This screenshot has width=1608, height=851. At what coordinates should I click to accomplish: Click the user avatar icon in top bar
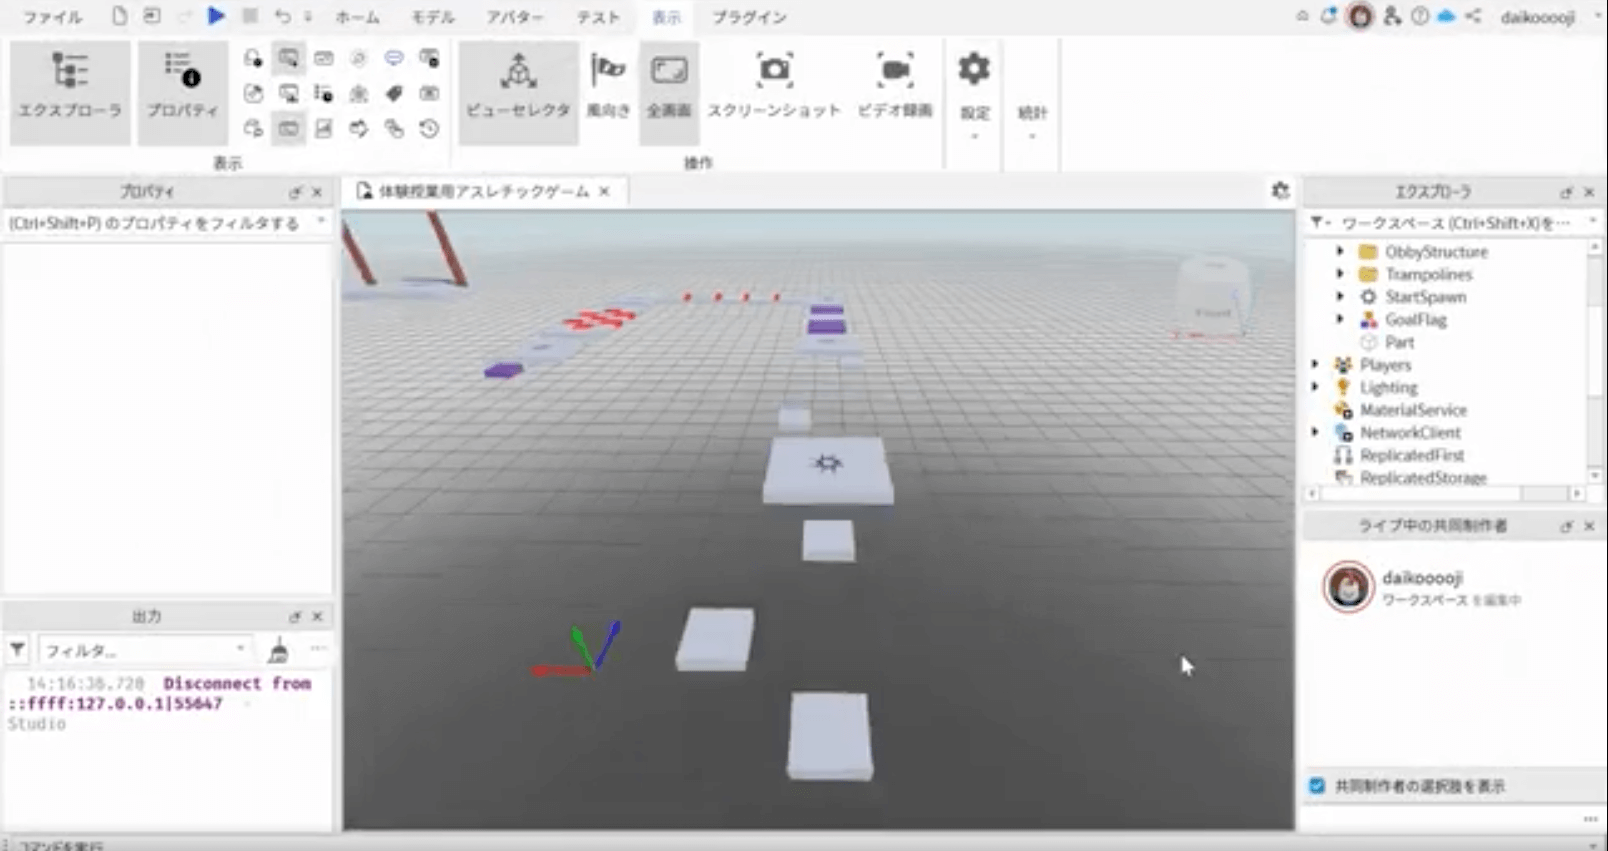(x=1360, y=16)
